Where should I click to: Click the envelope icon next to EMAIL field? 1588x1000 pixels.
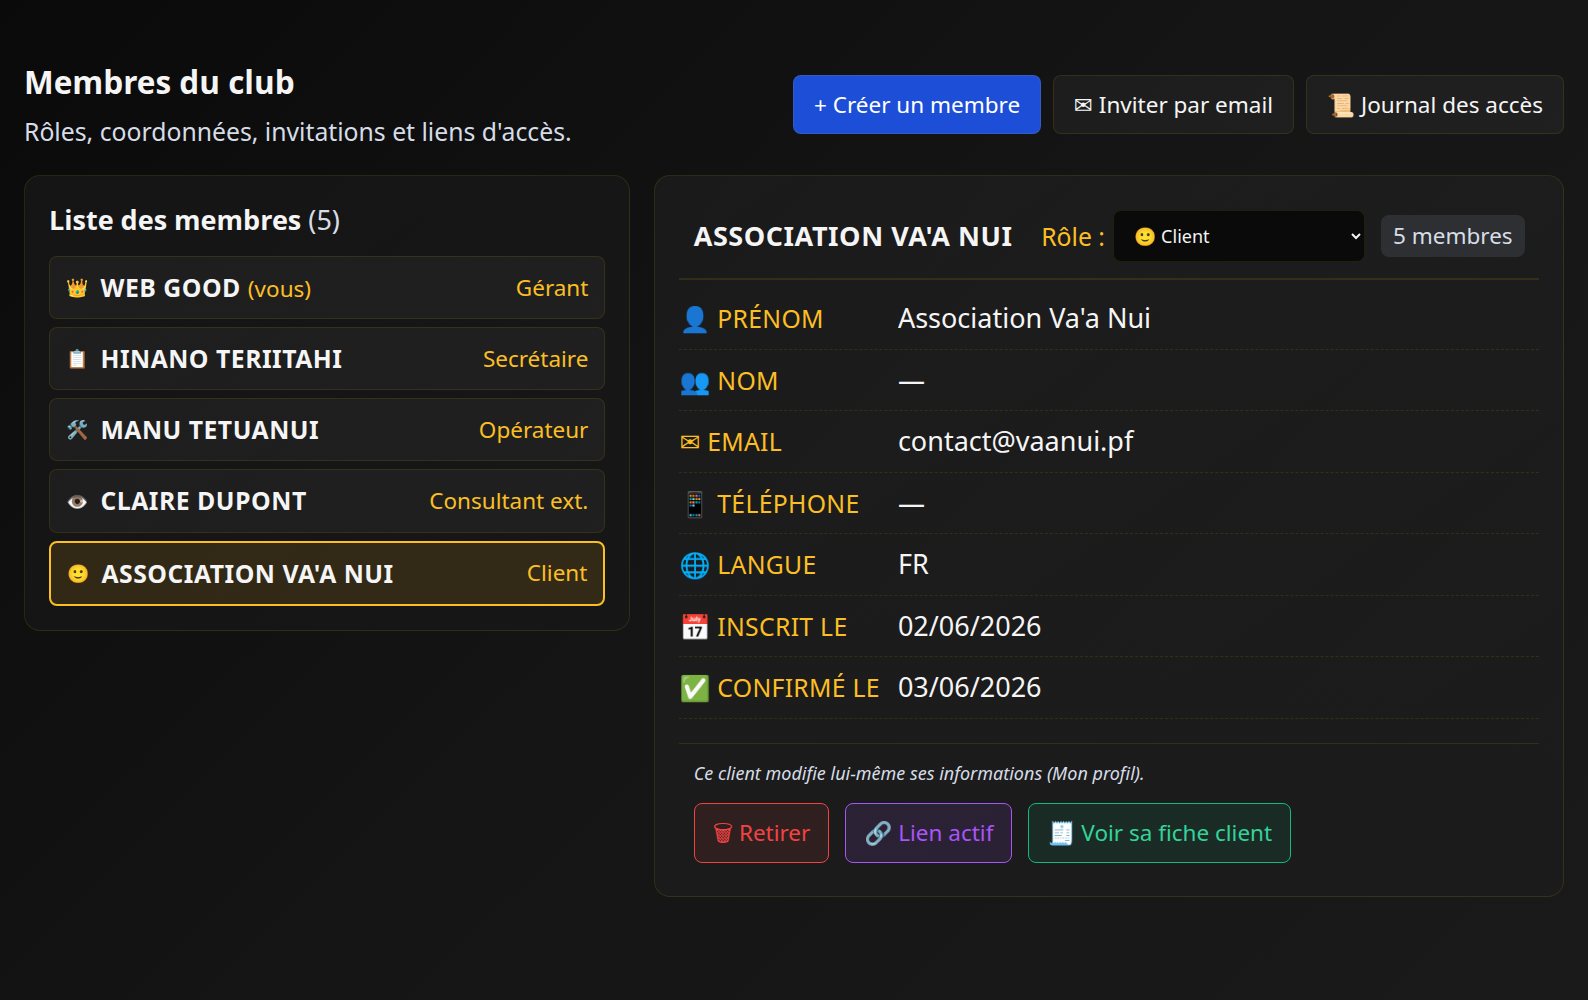pyautogui.click(x=690, y=443)
